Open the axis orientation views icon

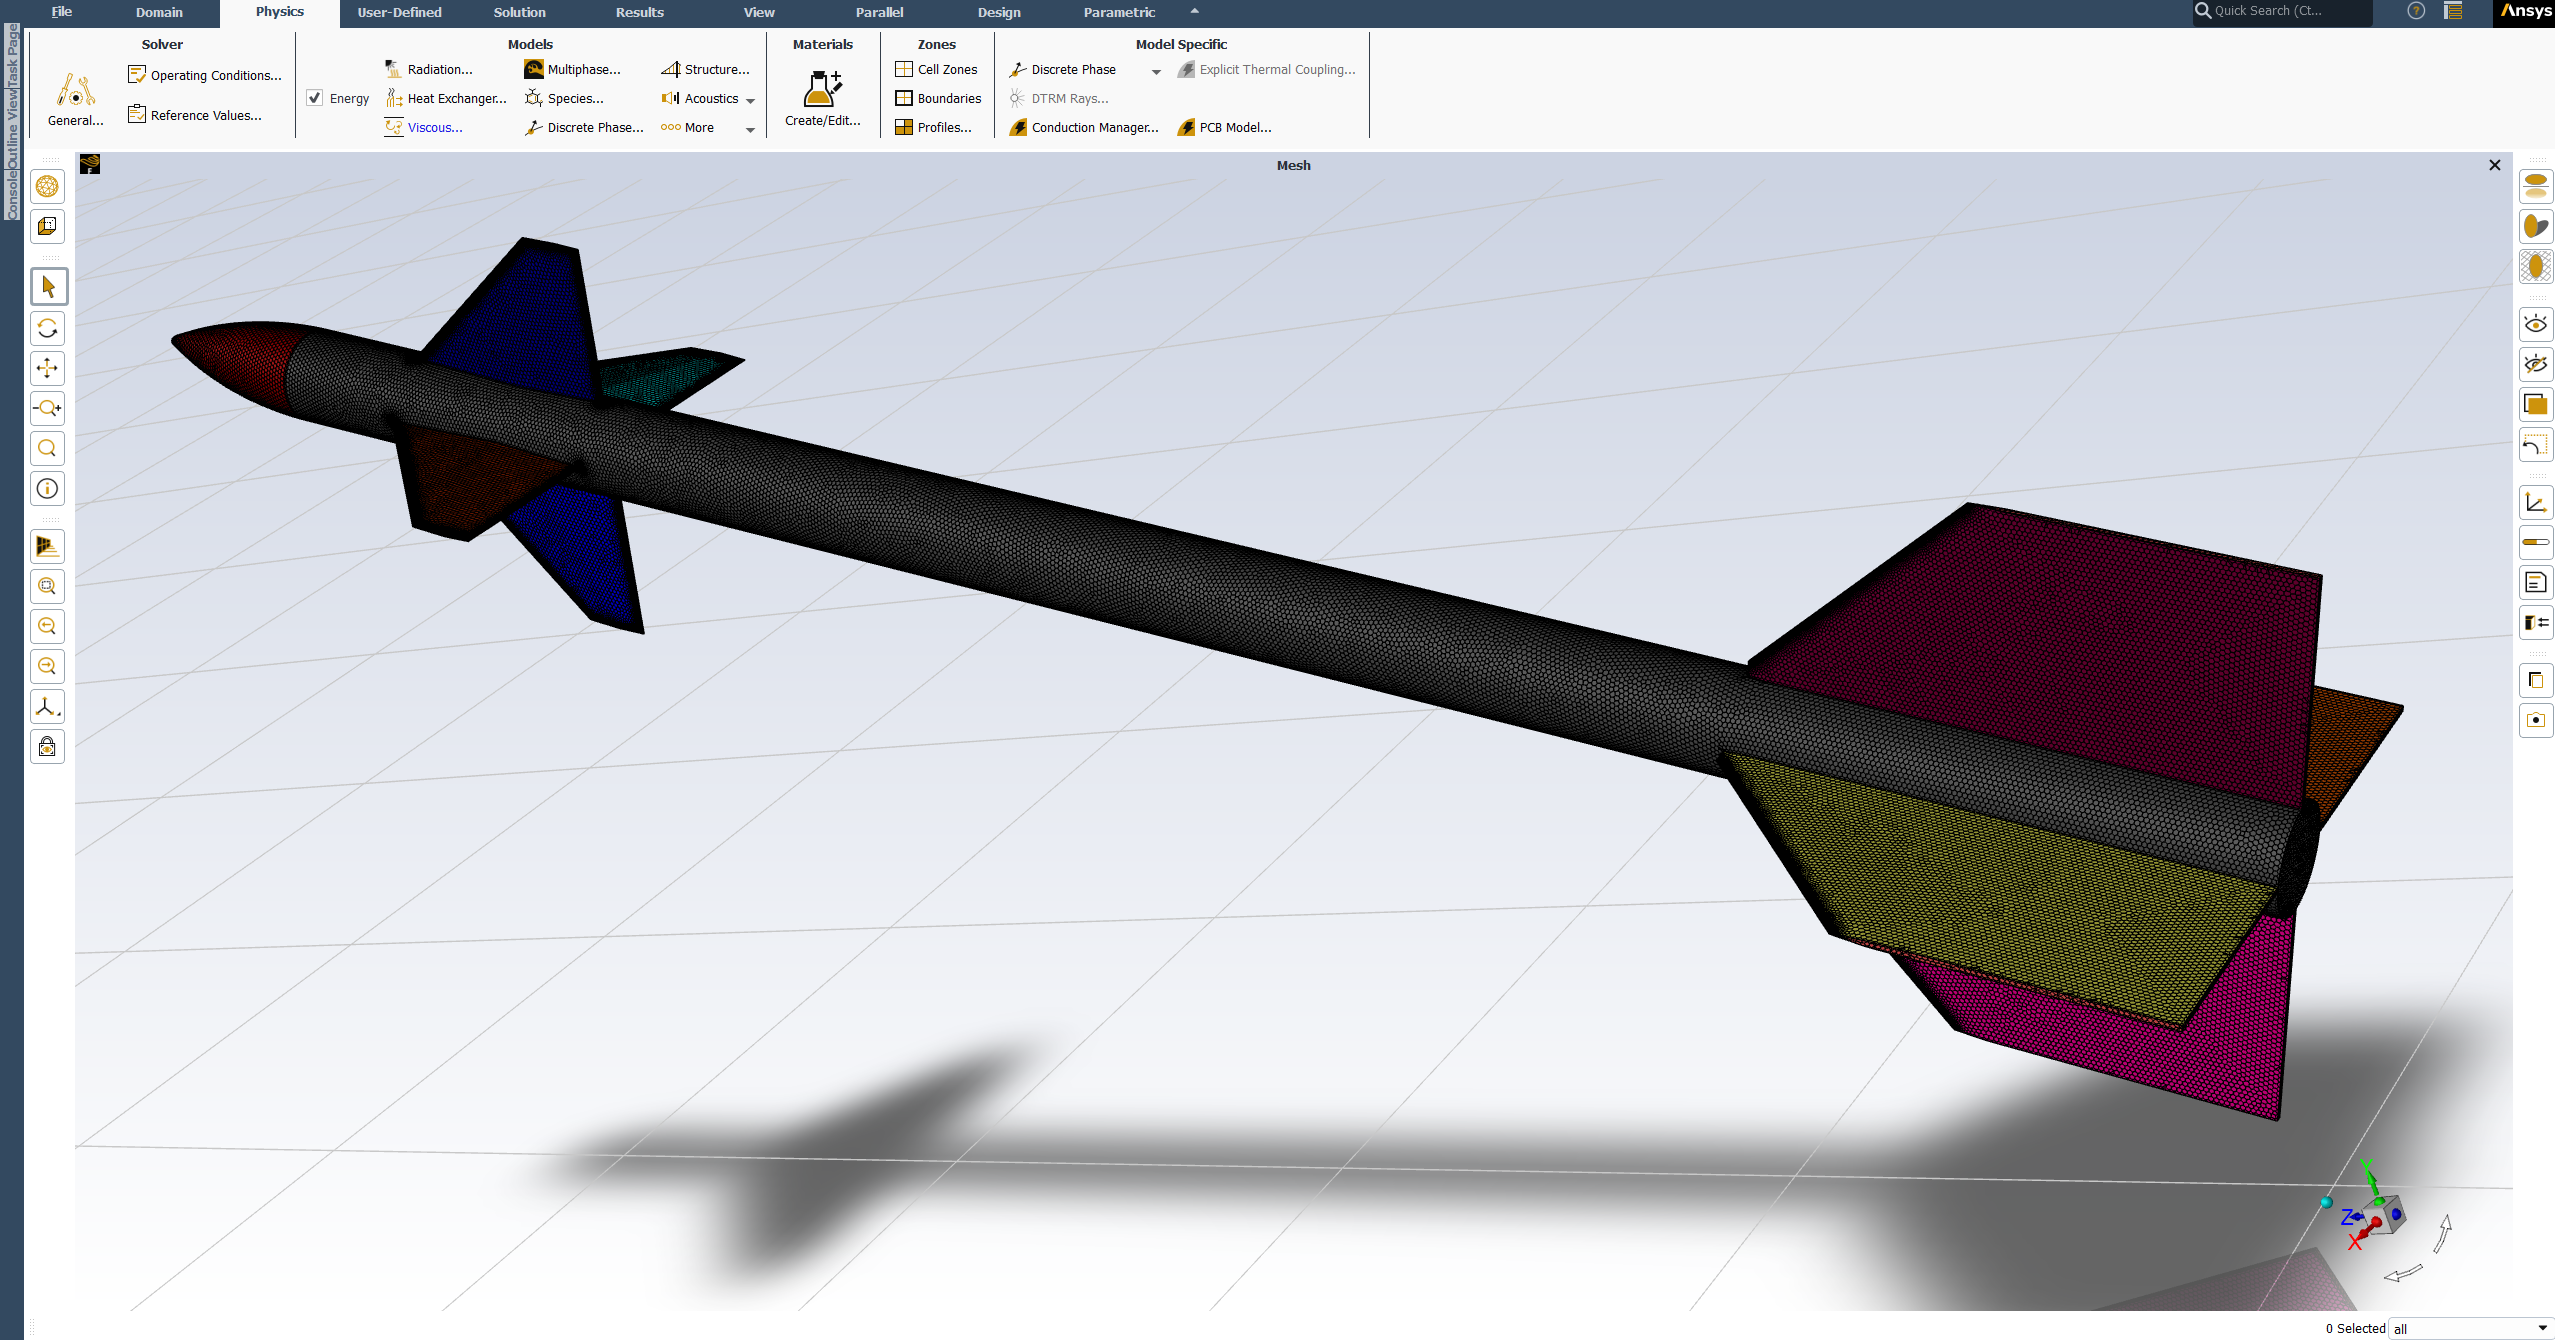click(47, 707)
